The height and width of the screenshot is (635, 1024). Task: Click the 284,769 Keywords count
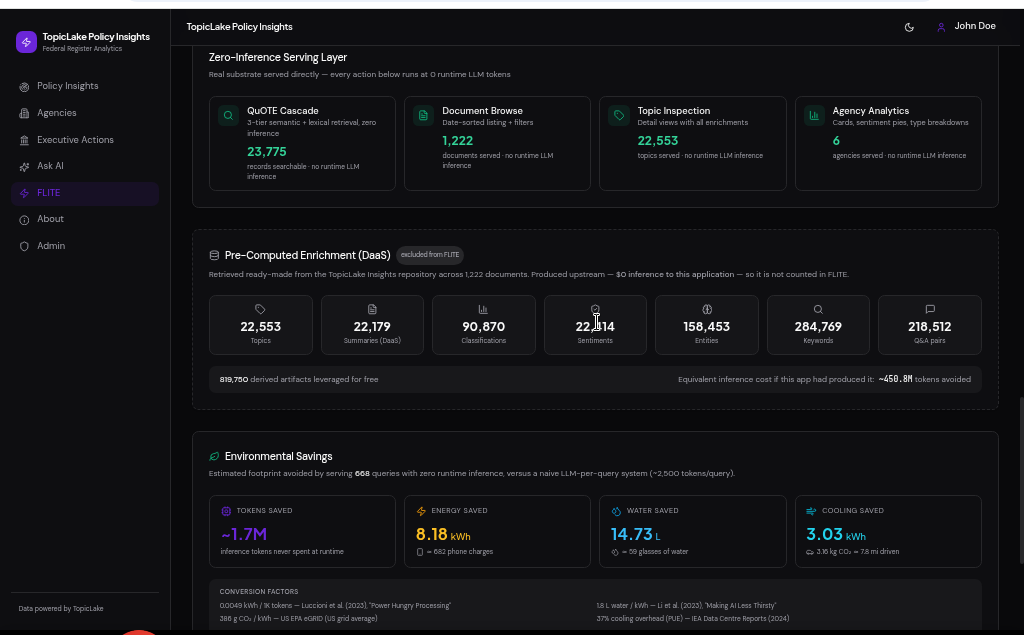coord(818,327)
